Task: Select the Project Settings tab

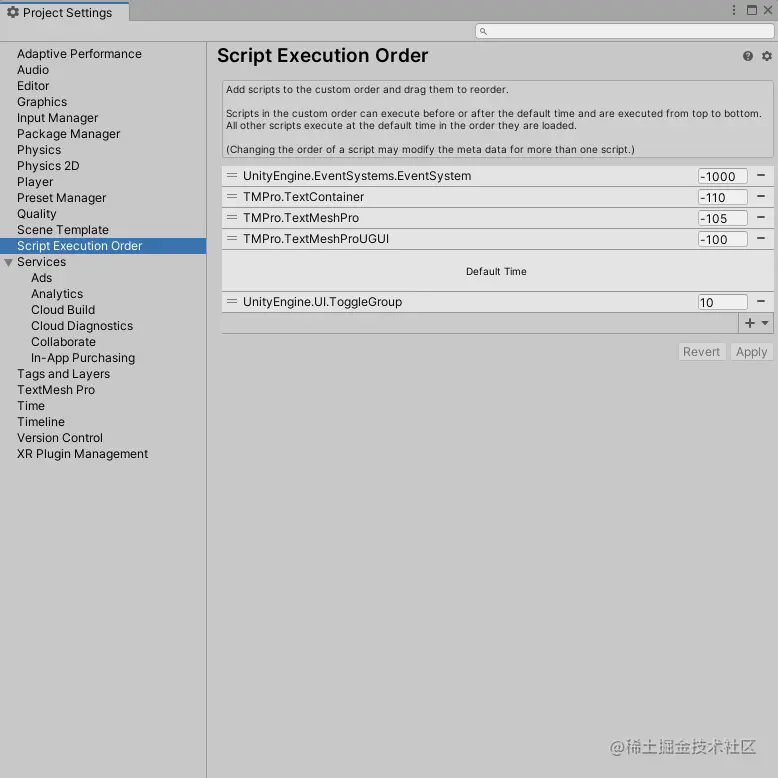Action: pos(65,12)
